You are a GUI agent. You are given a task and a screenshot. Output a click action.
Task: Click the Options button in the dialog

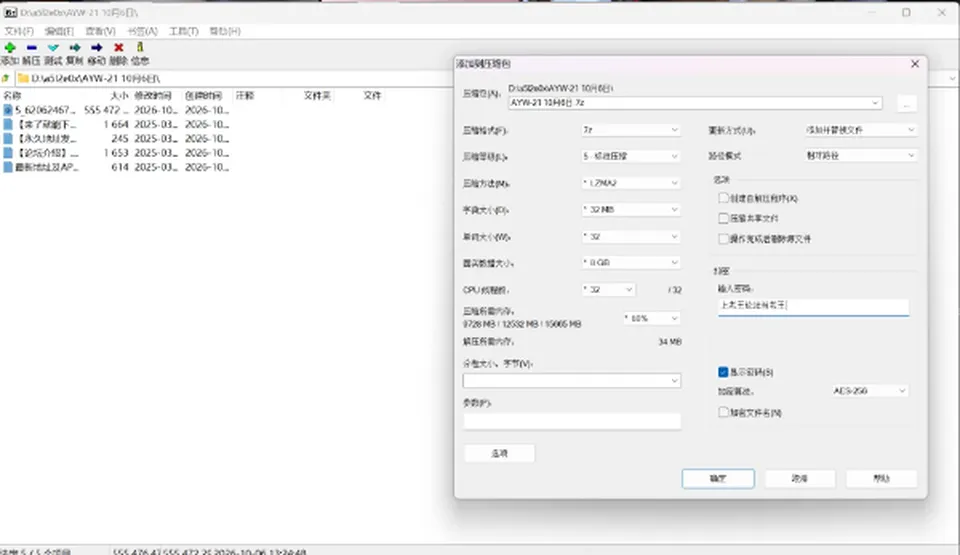[x=500, y=453]
